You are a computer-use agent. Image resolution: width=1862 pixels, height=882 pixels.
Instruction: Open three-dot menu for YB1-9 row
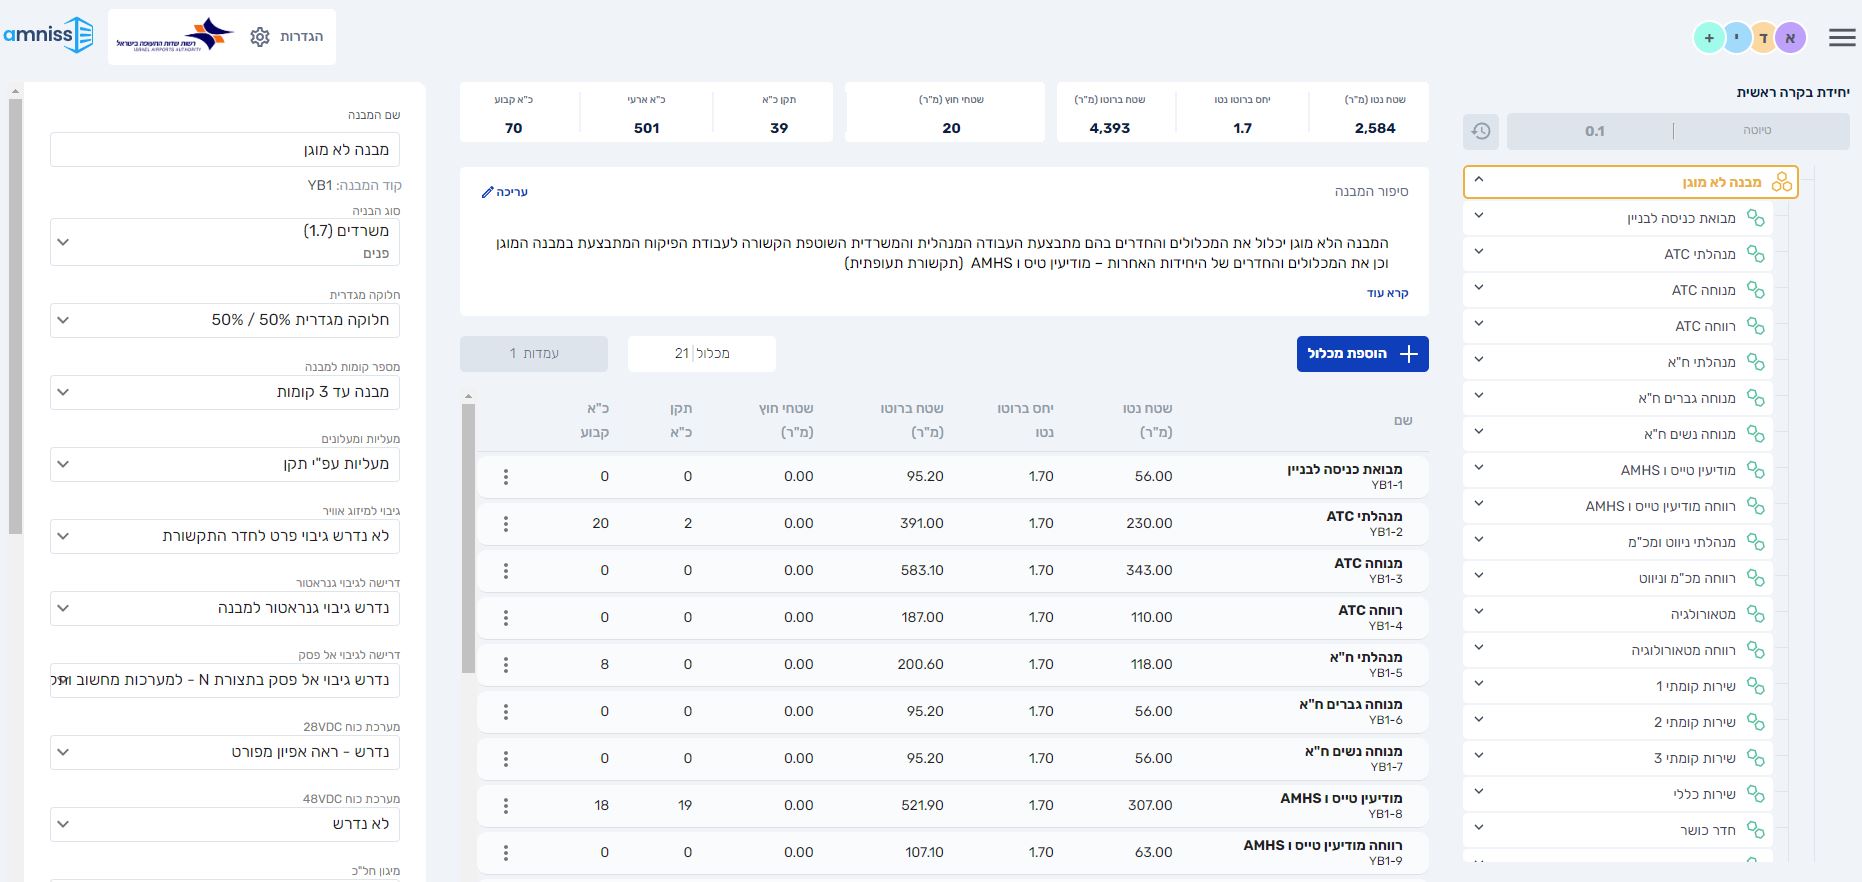[506, 853]
